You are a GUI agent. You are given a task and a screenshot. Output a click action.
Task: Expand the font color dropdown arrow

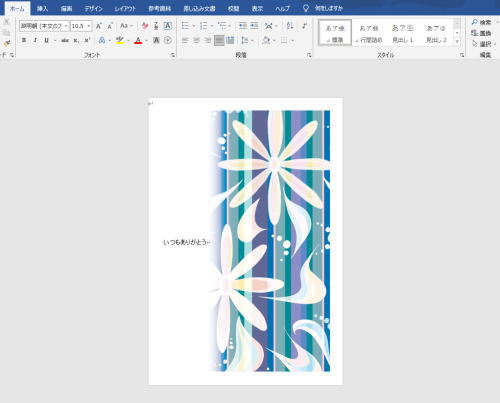146,41
